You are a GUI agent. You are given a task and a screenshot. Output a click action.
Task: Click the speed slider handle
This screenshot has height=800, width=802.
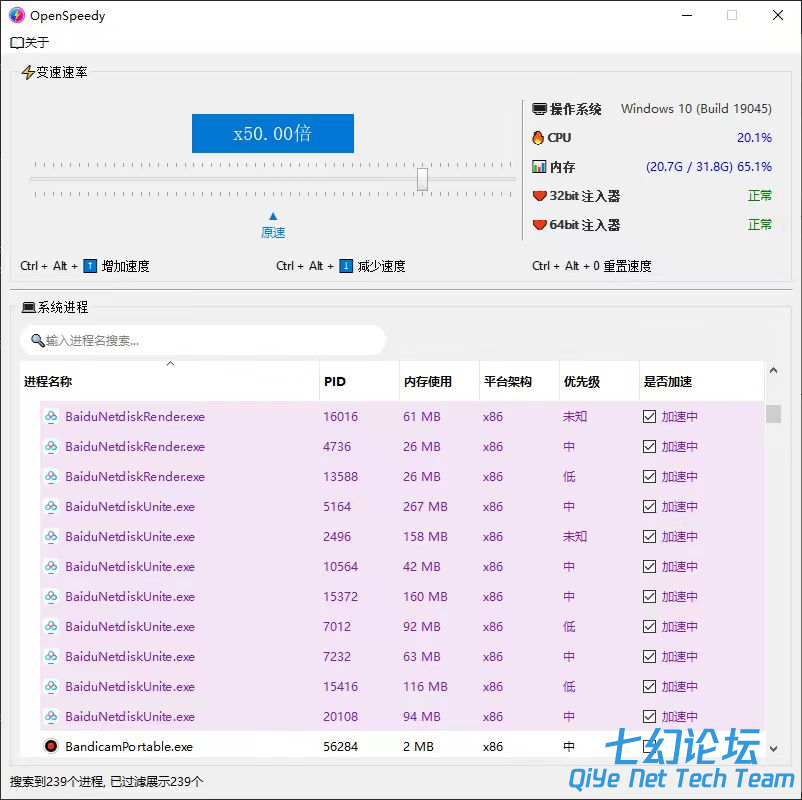coord(422,179)
